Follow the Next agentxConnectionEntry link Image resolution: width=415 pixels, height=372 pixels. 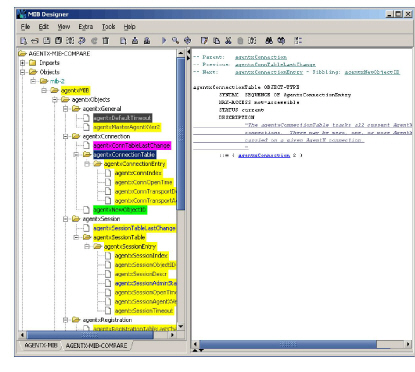pyautogui.click(x=269, y=72)
